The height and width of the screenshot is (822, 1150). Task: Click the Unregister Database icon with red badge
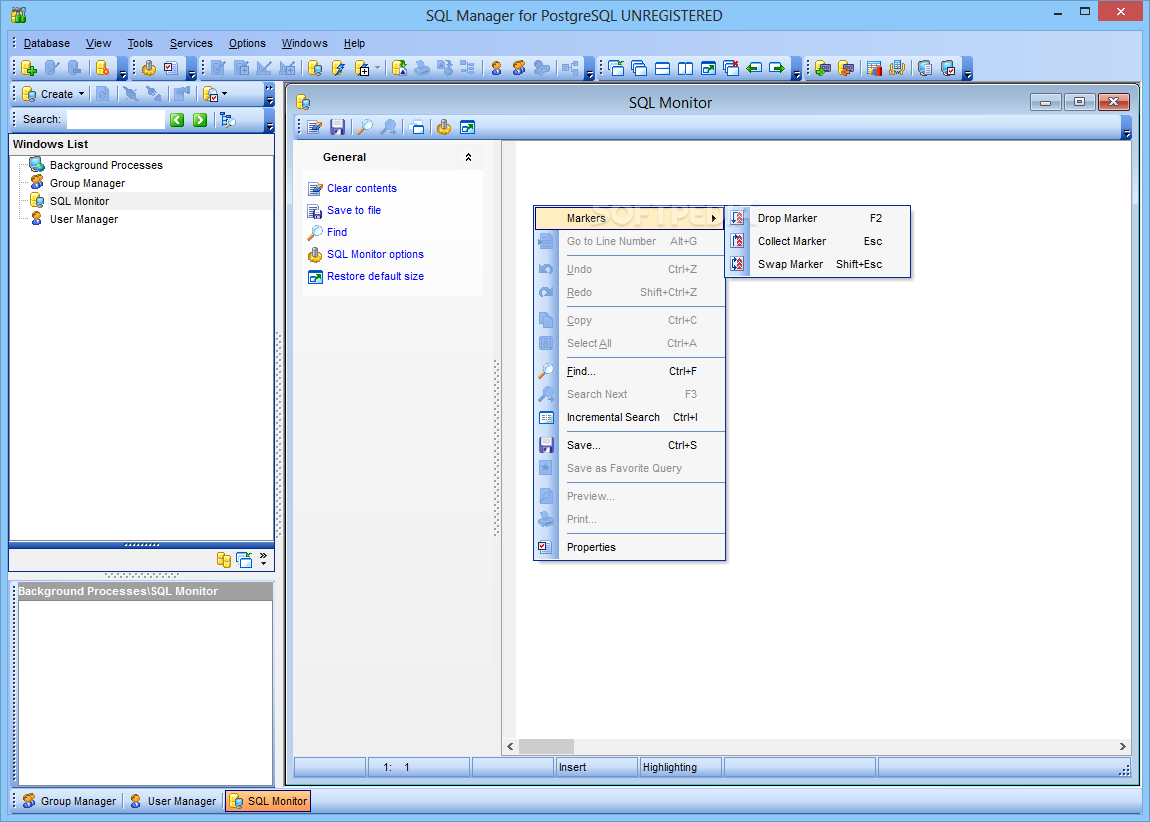[x=103, y=68]
